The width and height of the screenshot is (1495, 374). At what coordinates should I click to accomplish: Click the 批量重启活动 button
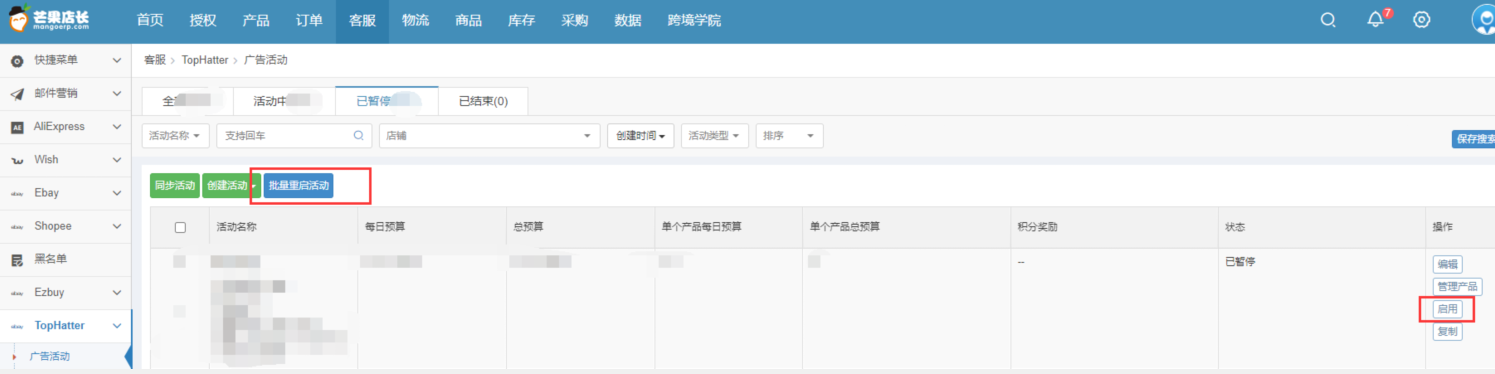tap(298, 186)
